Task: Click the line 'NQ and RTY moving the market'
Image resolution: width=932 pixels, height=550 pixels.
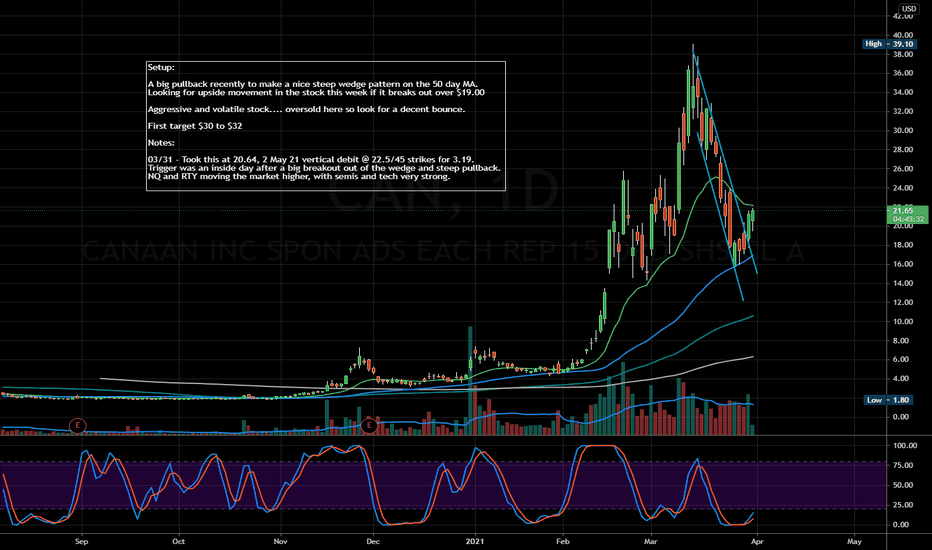Action: pos(299,177)
